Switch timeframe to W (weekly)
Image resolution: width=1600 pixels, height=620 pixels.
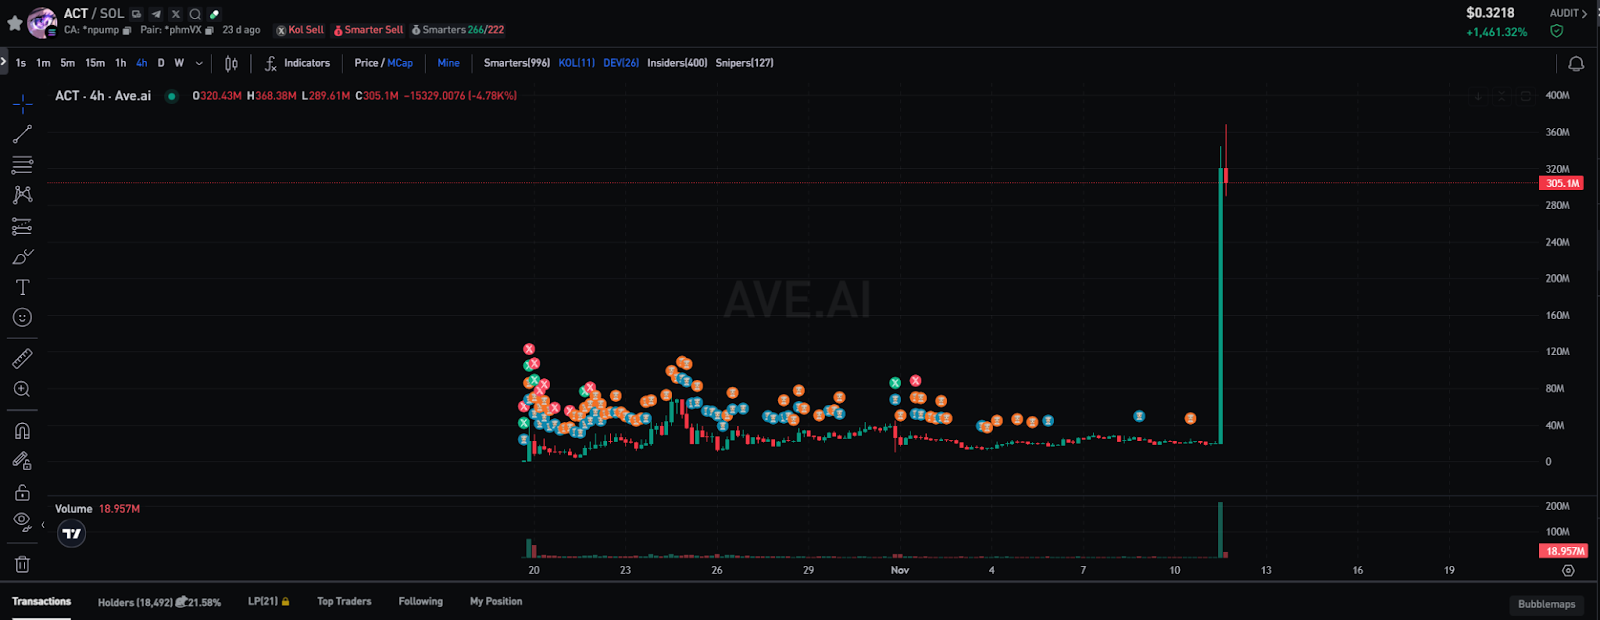tap(179, 63)
